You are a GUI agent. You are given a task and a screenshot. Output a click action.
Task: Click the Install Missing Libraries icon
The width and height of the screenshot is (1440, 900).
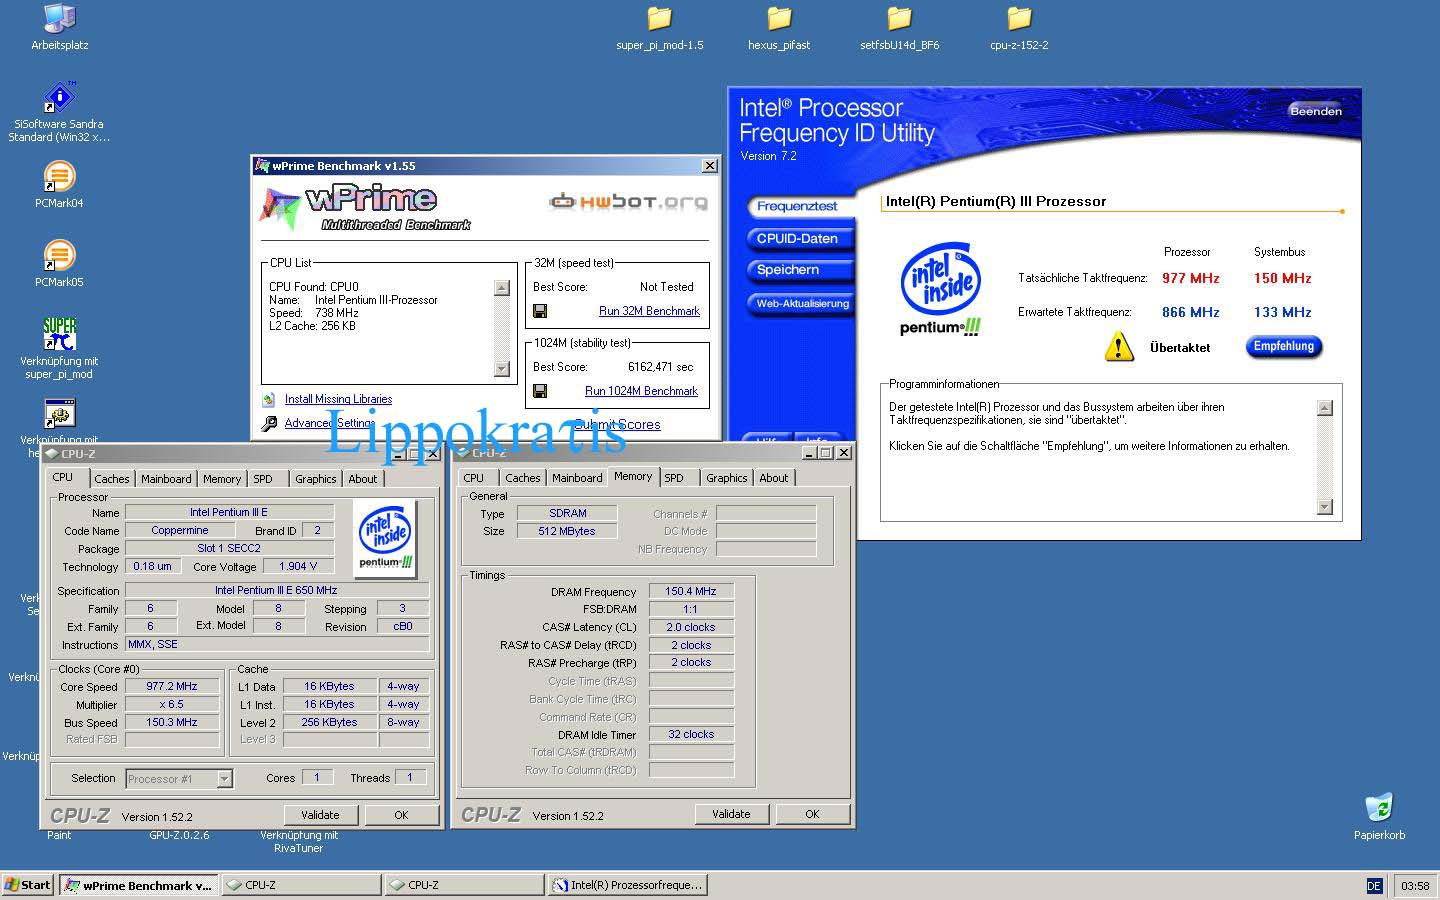click(x=268, y=399)
